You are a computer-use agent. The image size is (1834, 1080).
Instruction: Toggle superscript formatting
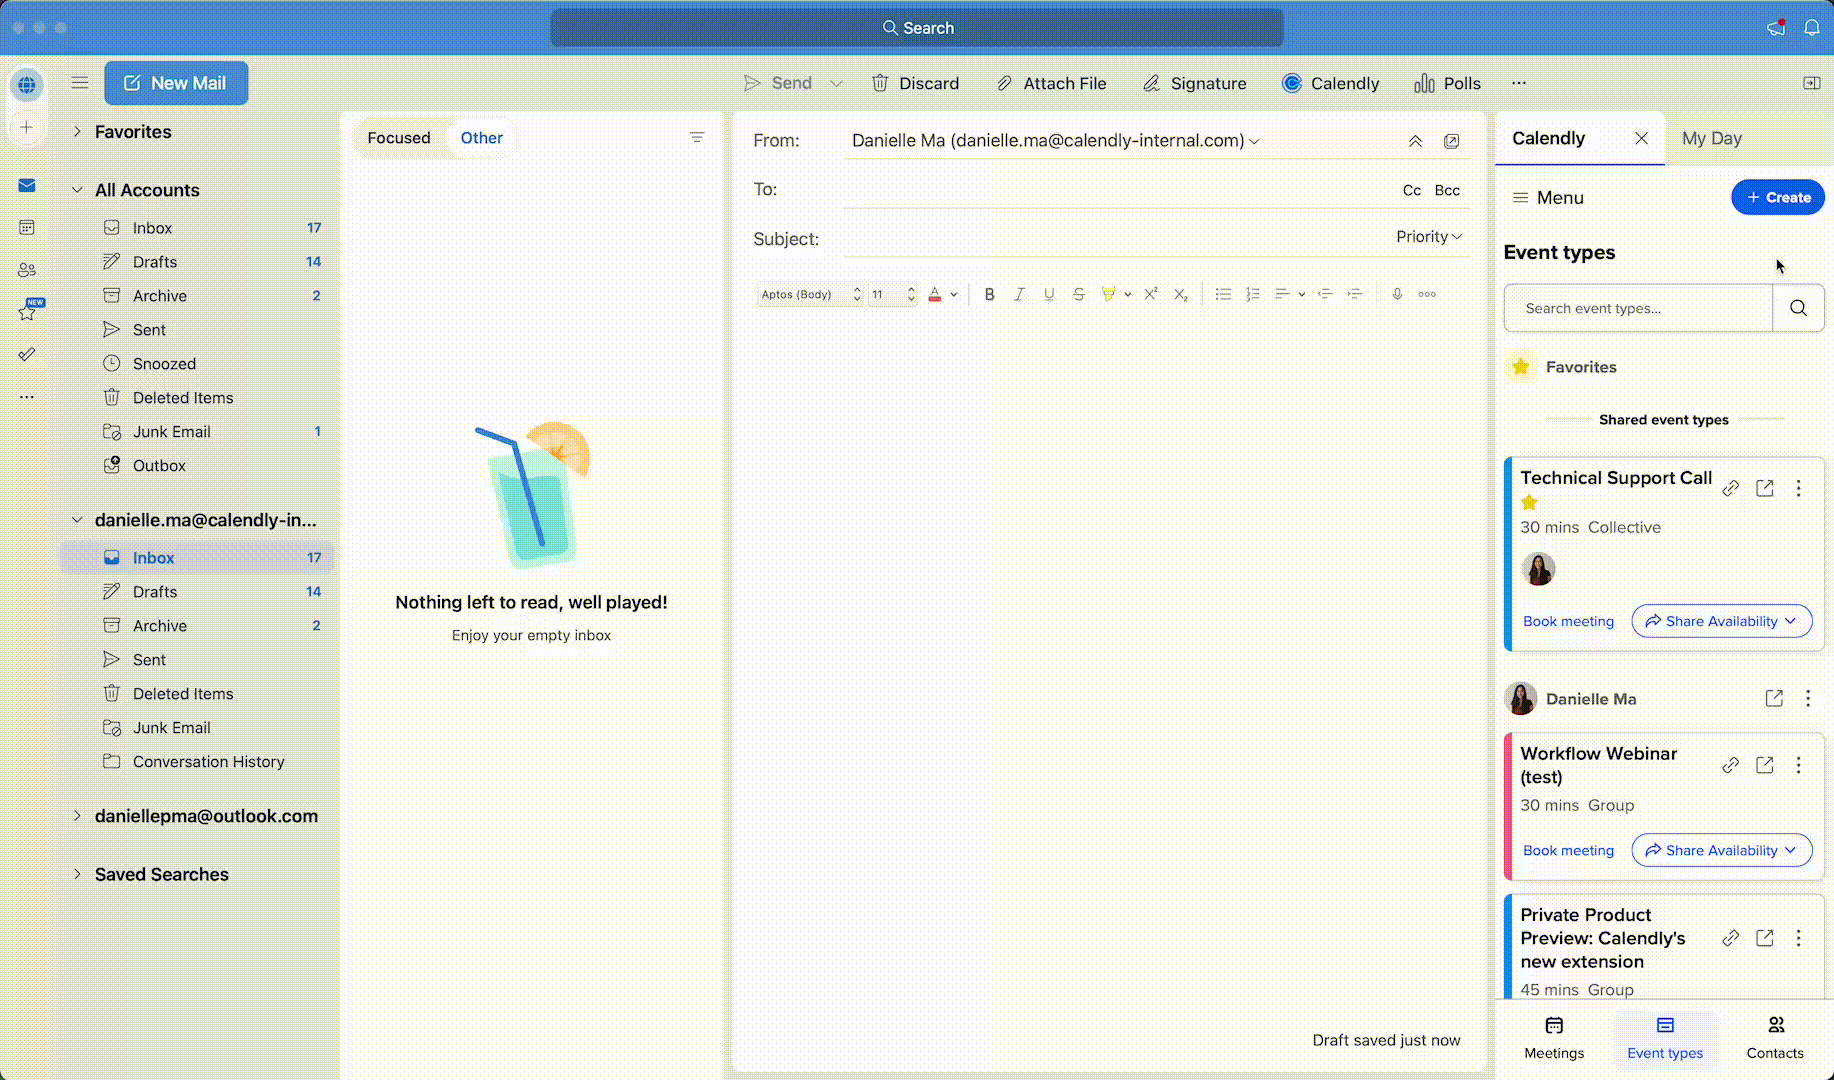[x=1151, y=294]
